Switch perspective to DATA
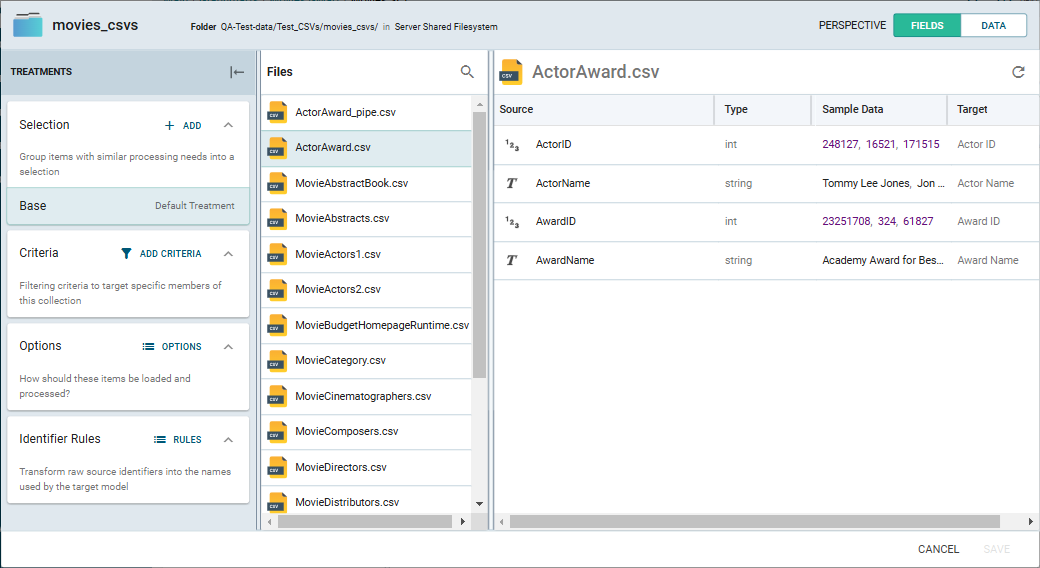Screen dimensions: 1040x568 (993, 26)
